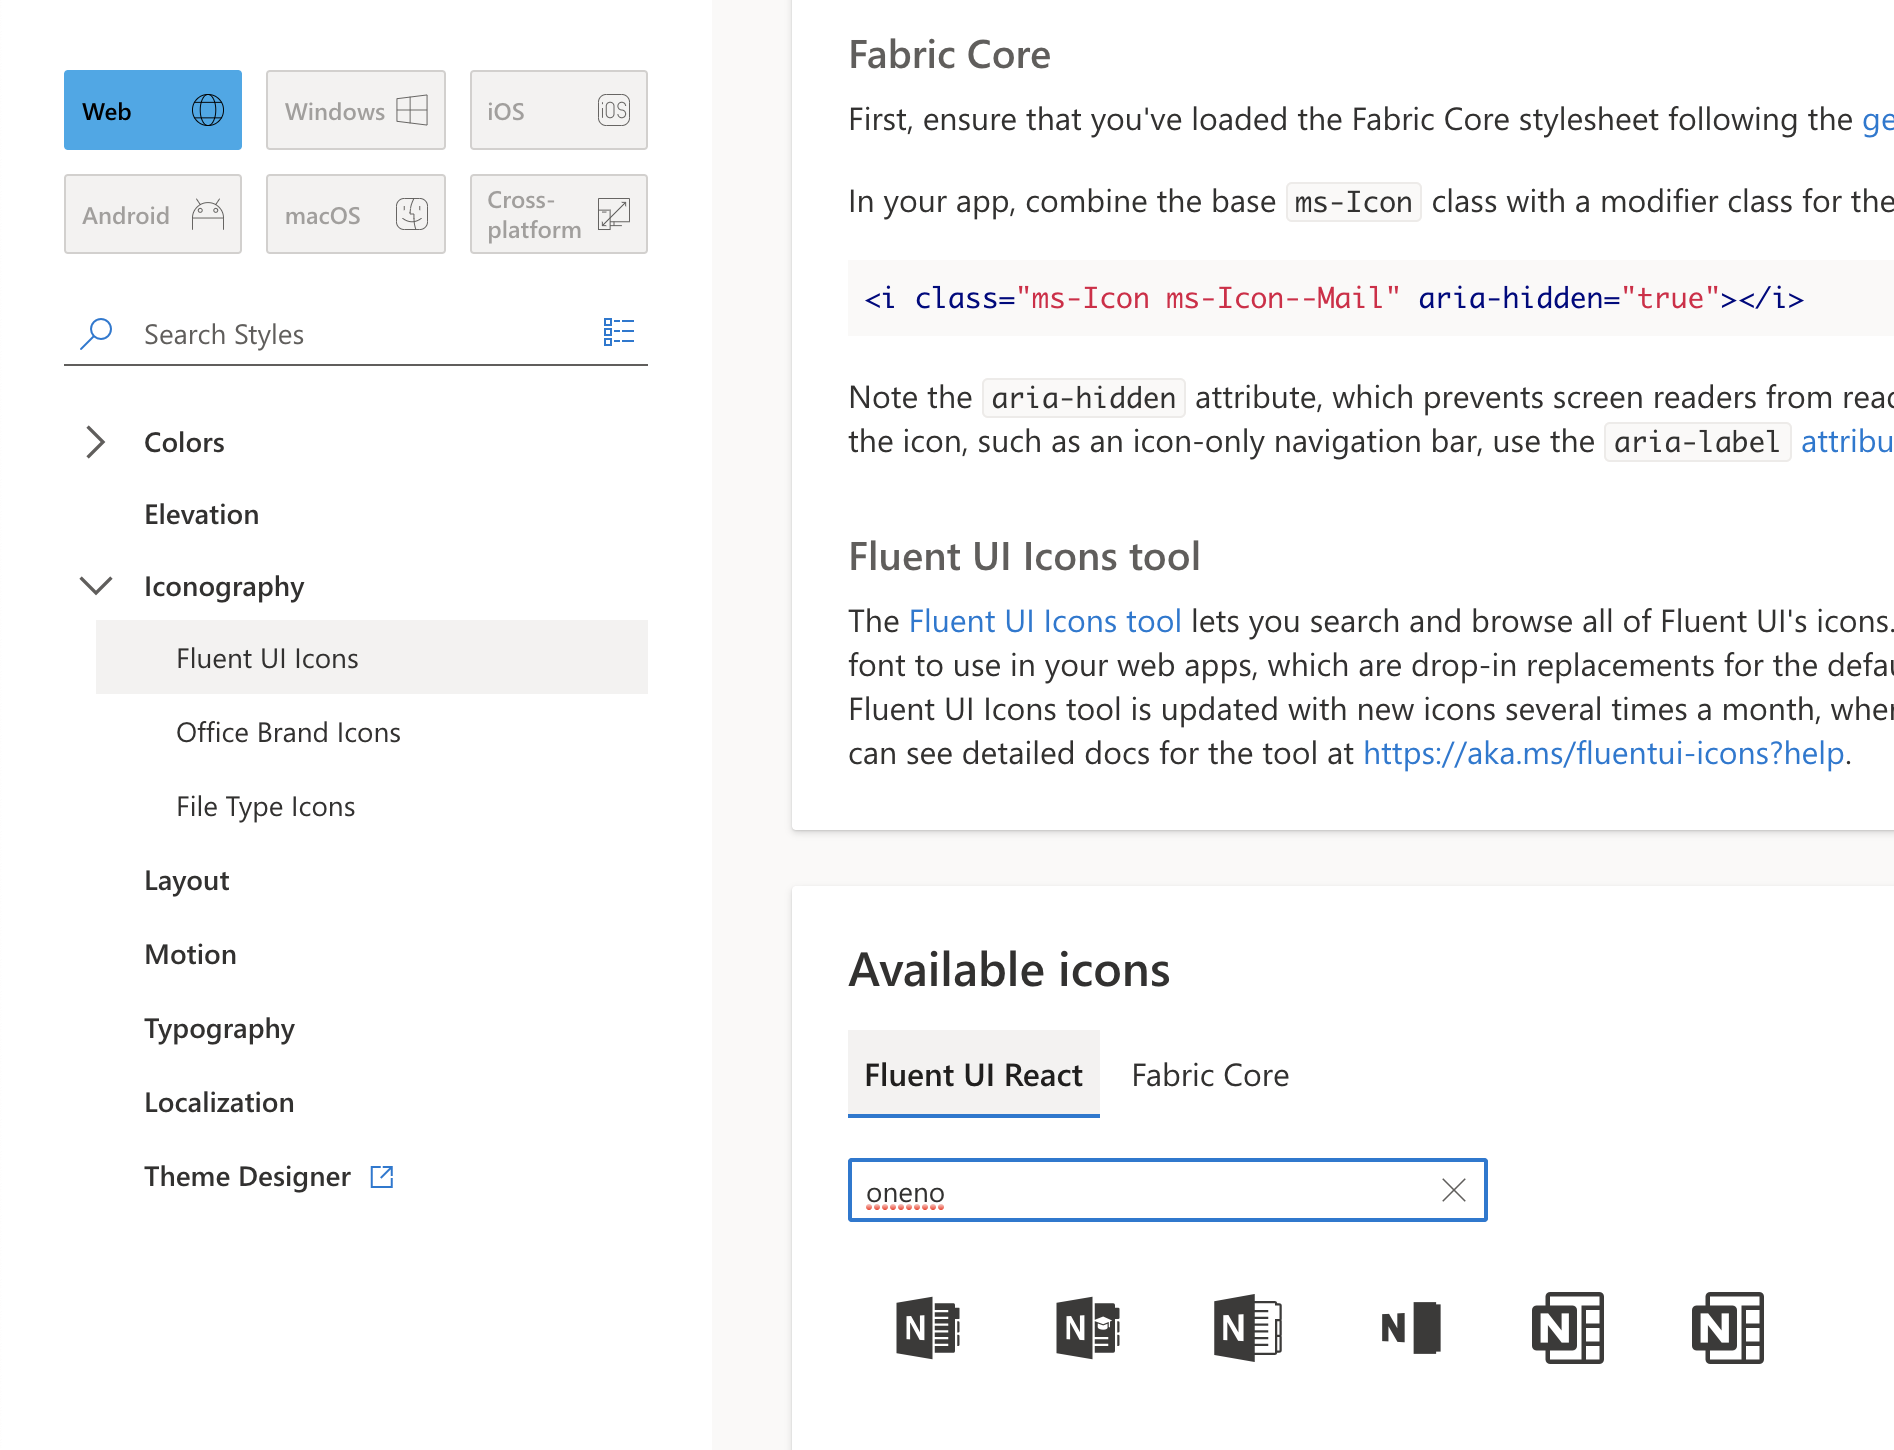Switch to the Windows platform
This screenshot has width=1894, height=1450.
[x=356, y=110]
